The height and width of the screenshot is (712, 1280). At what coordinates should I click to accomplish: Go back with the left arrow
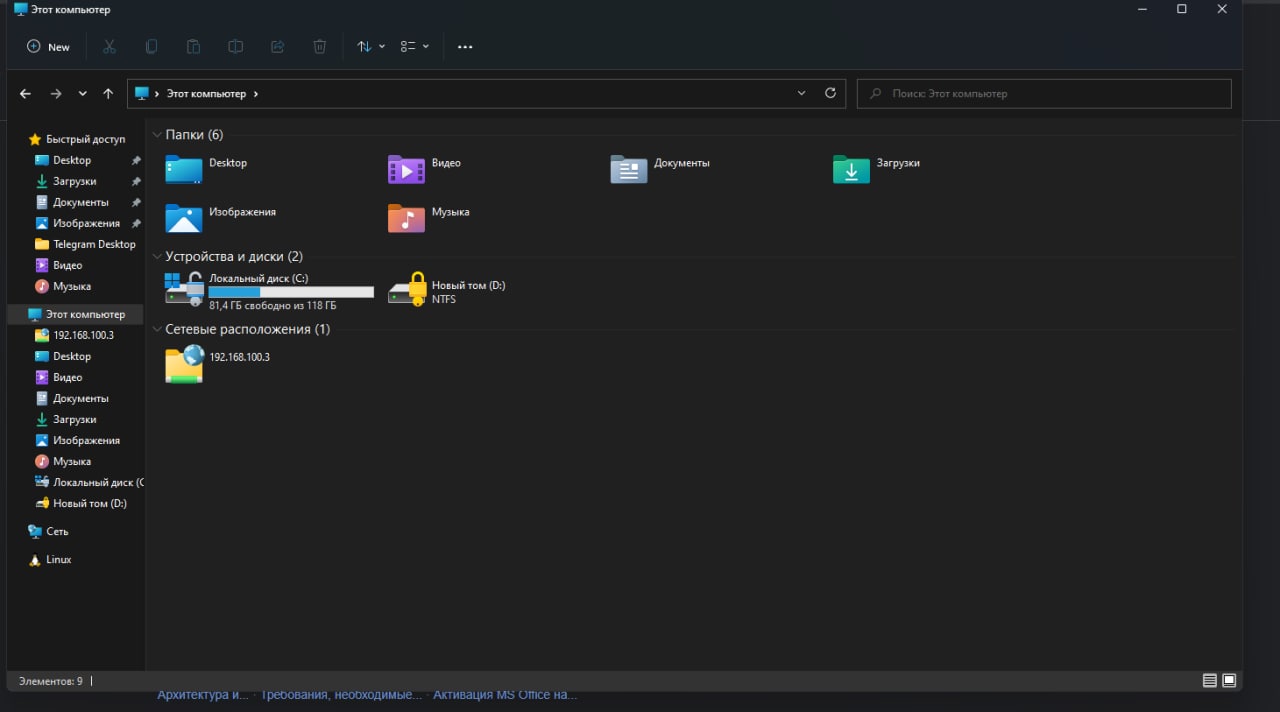tap(26, 94)
